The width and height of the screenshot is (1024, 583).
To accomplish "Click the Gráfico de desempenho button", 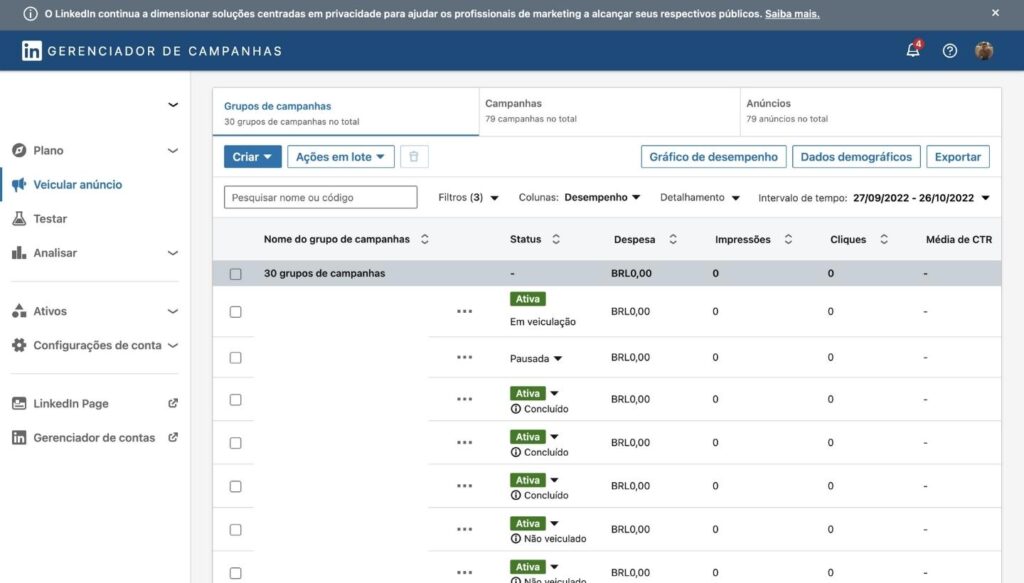I will tap(713, 157).
